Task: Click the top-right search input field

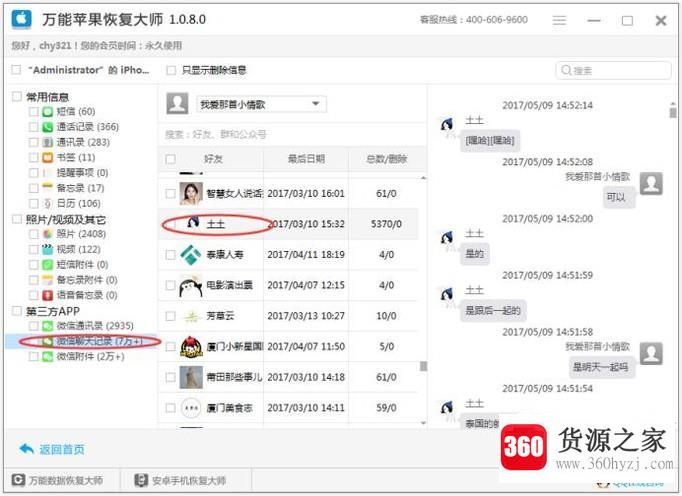Action: tap(613, 70)
